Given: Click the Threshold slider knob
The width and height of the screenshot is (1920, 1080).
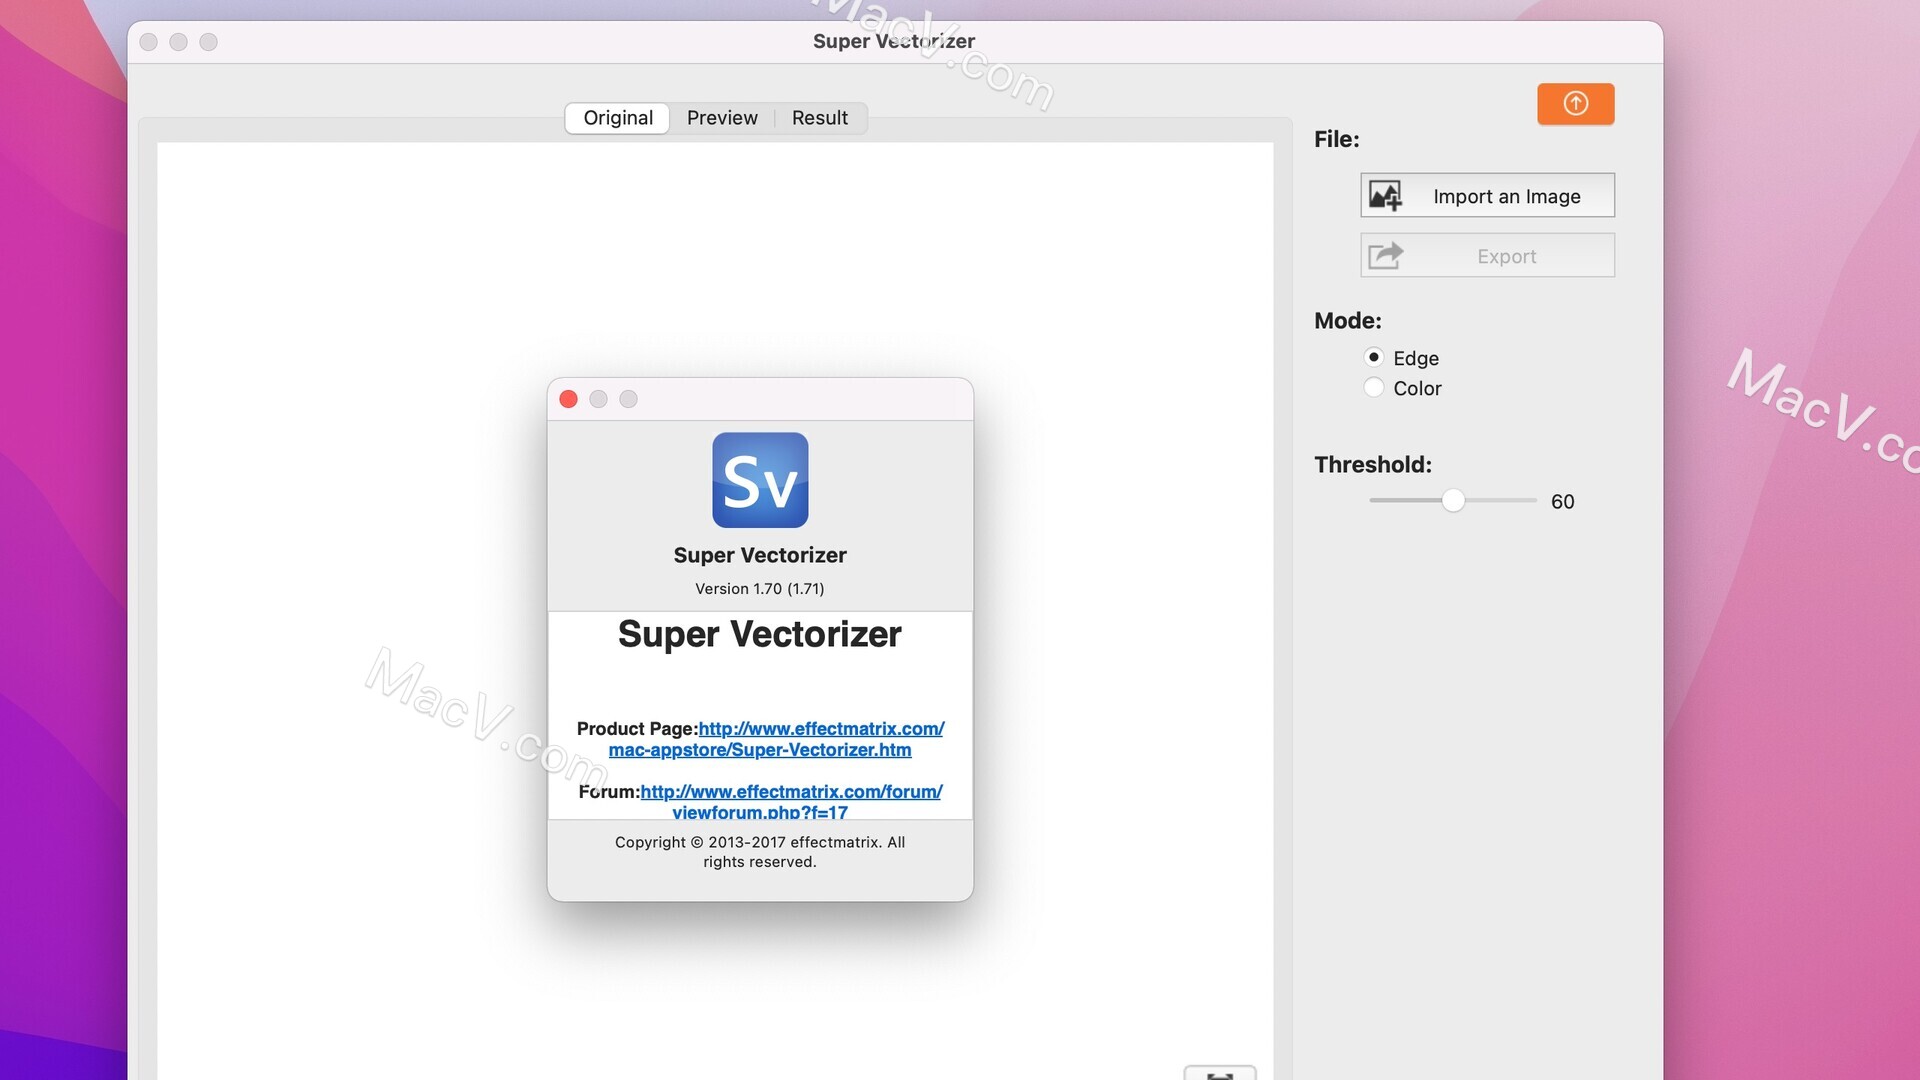Looking at the screenshot, I should point(1453,500).
